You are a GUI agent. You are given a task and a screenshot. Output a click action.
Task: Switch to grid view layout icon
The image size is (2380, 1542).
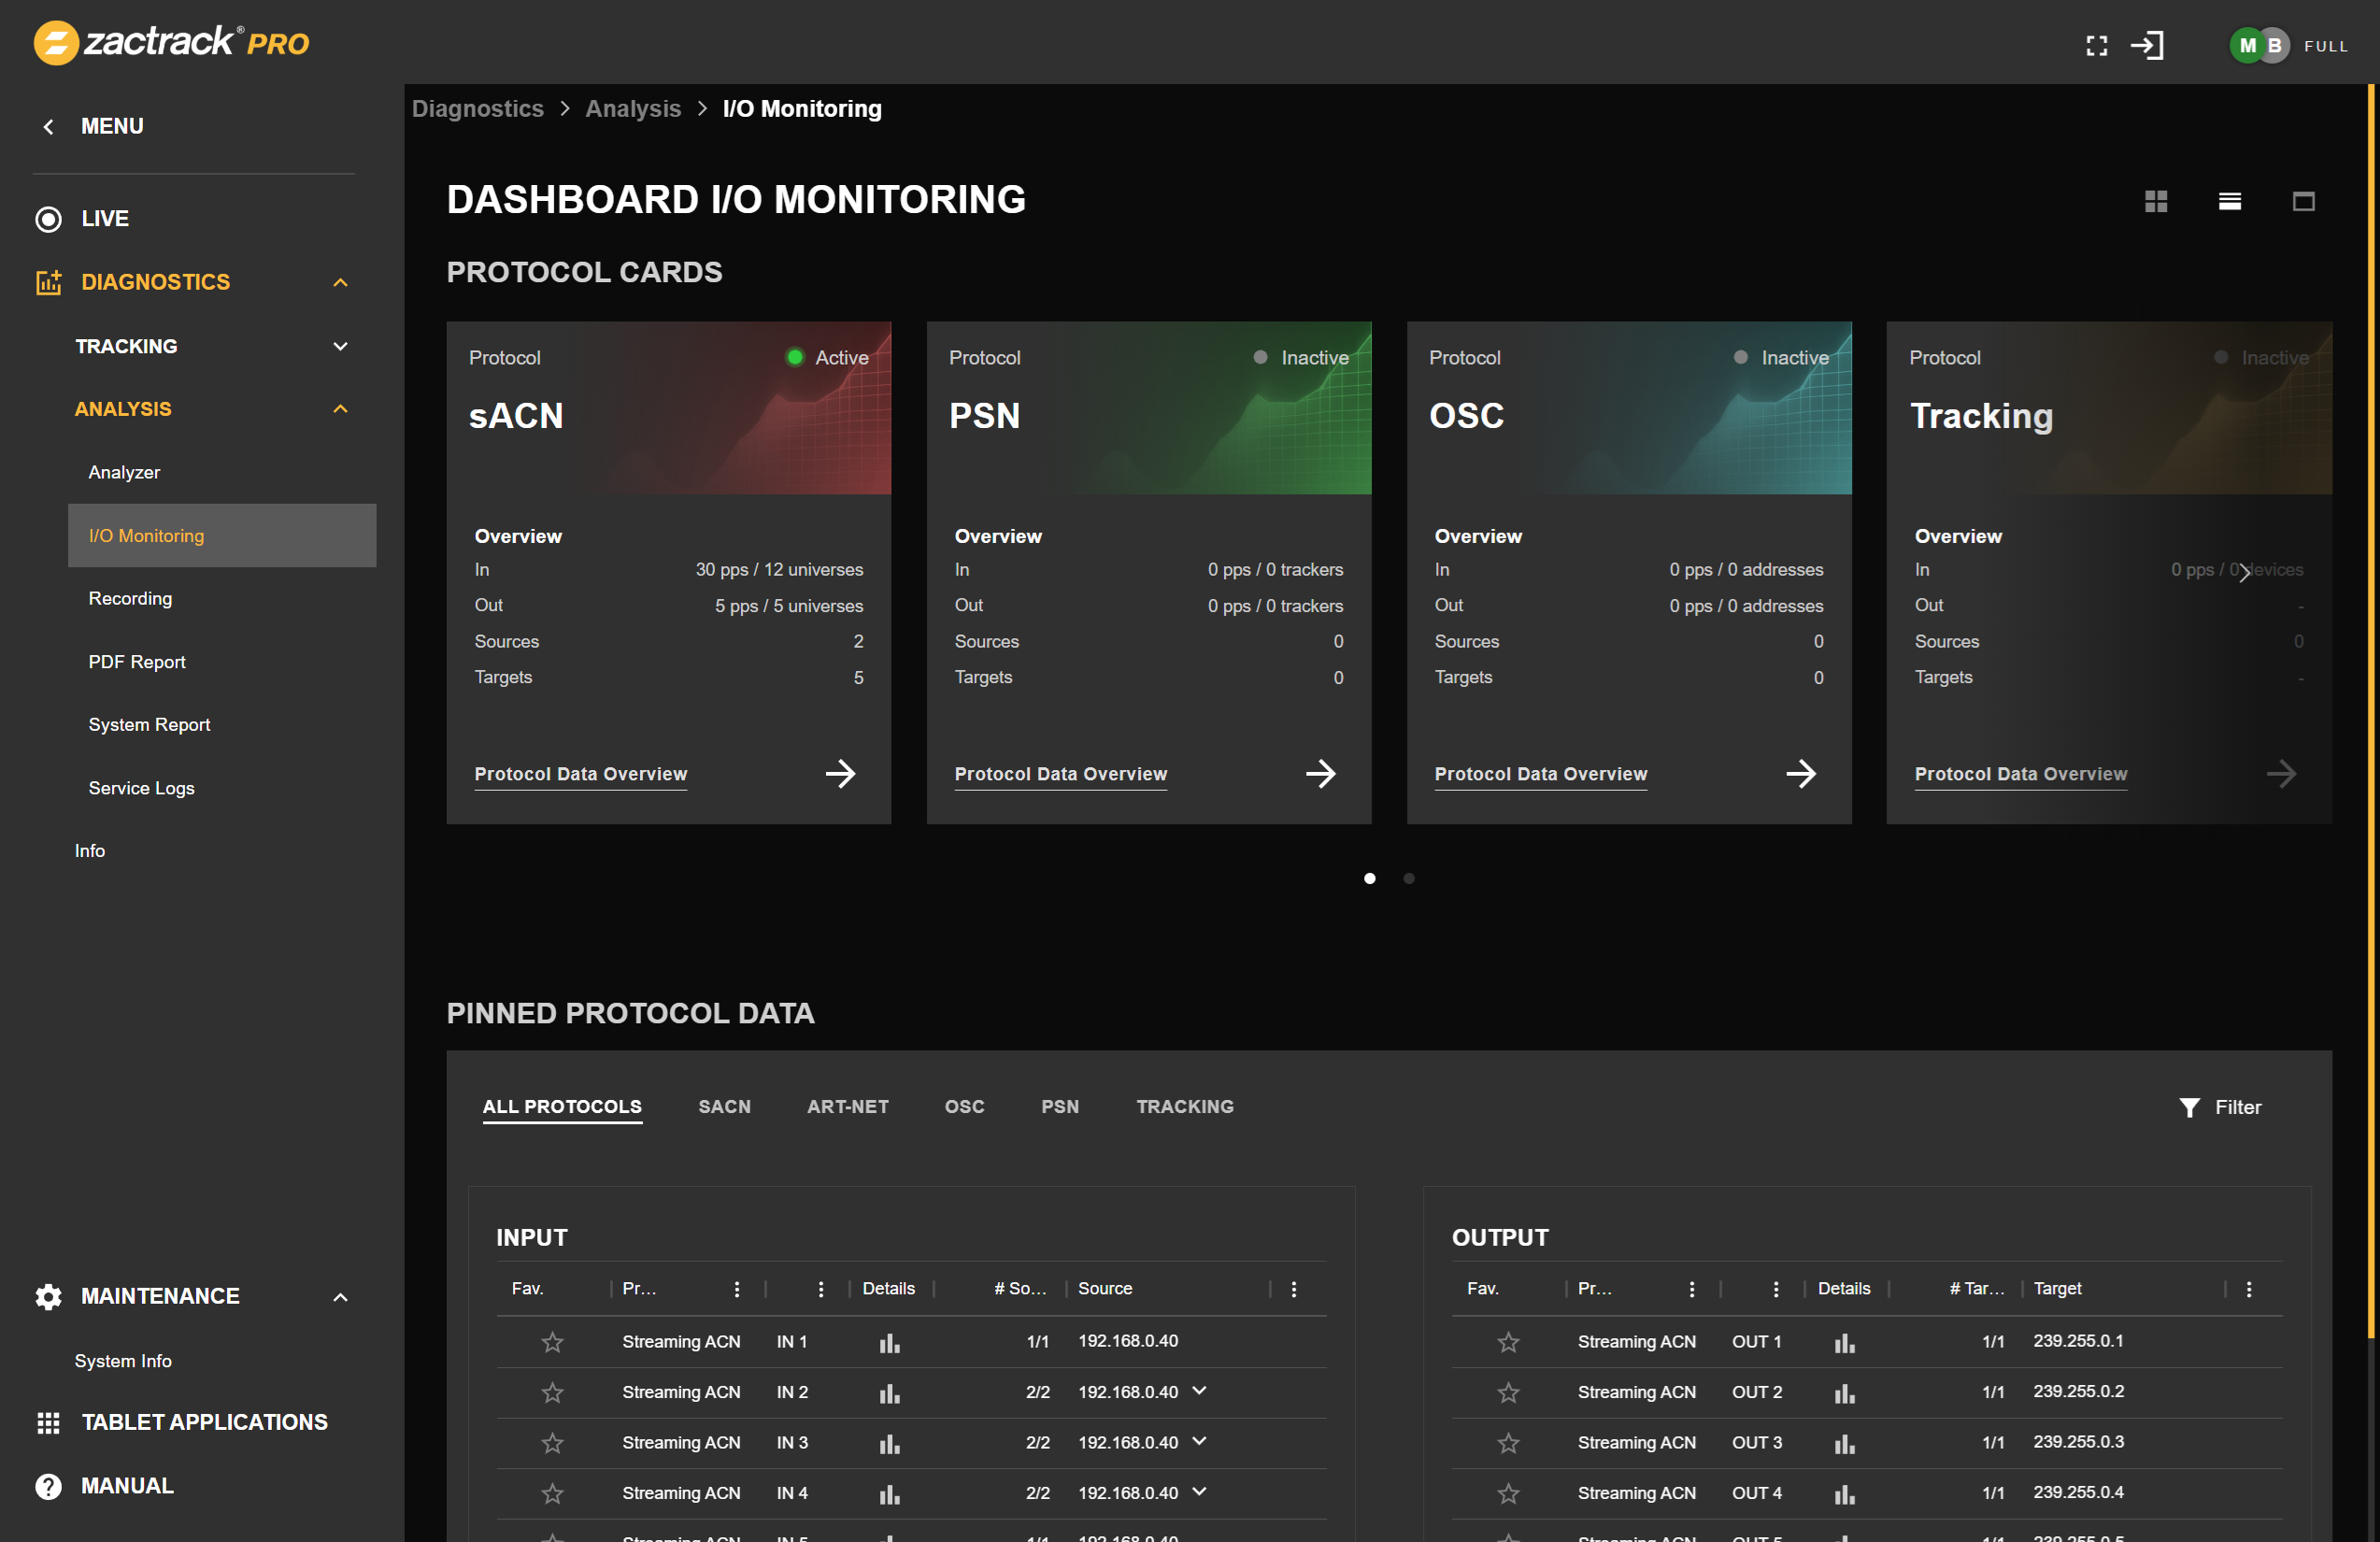2156,201
